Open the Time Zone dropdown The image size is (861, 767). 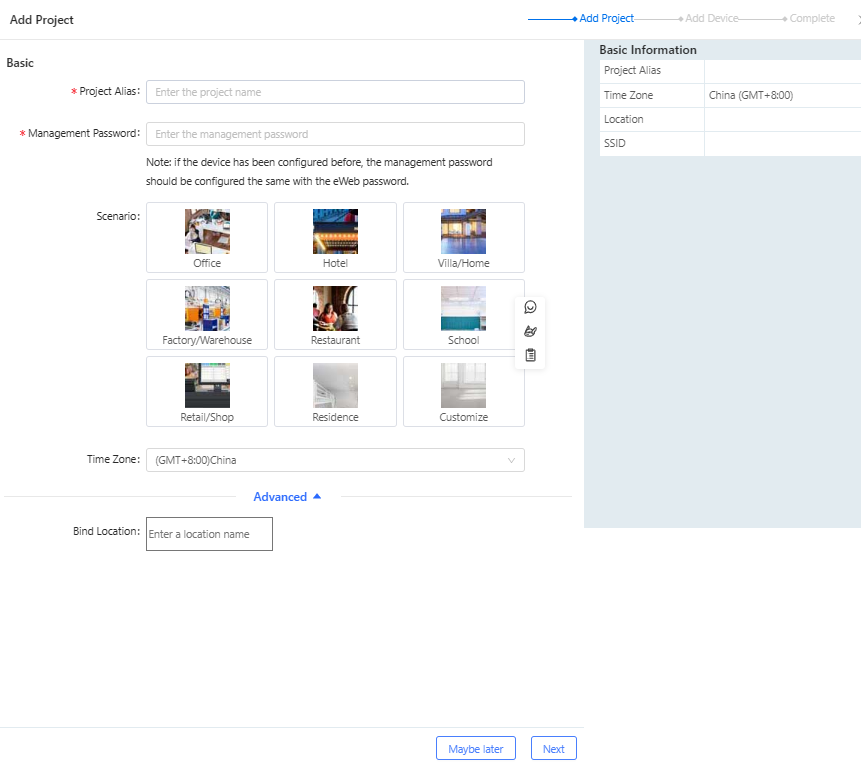(x=335, y=460)
